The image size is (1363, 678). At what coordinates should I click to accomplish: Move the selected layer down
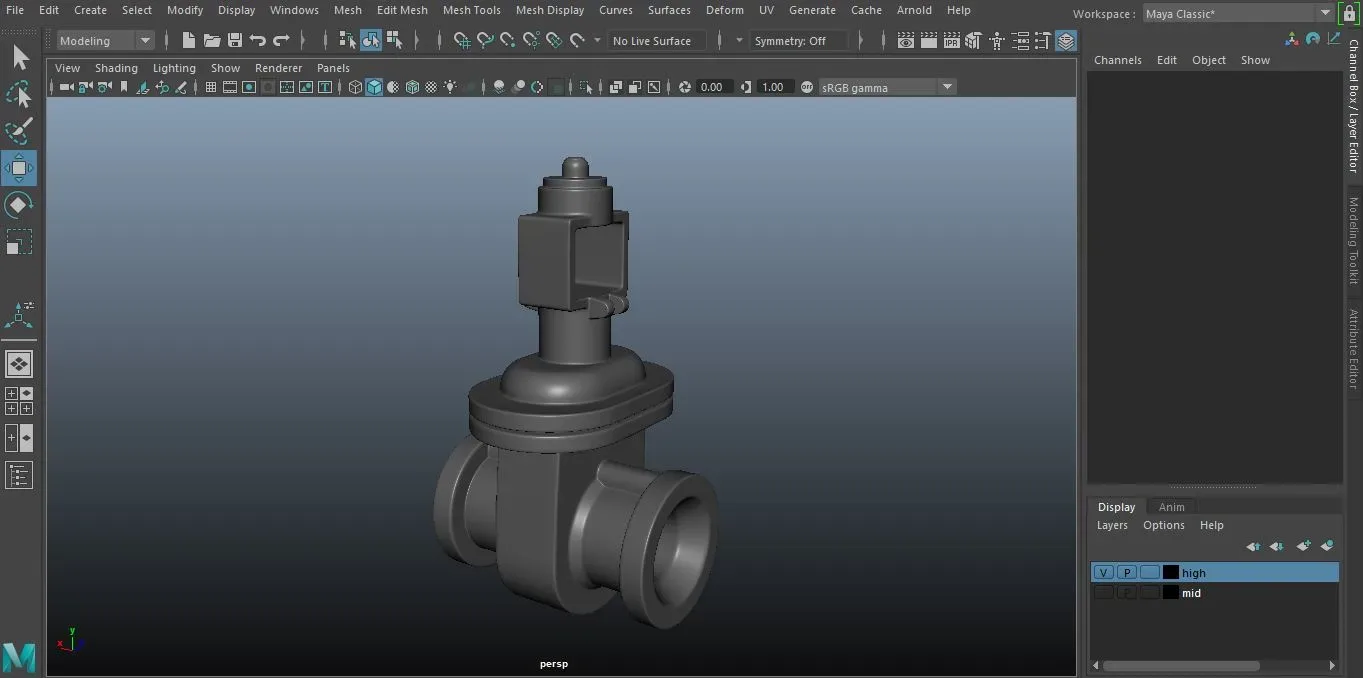[x=1276, y=546]
